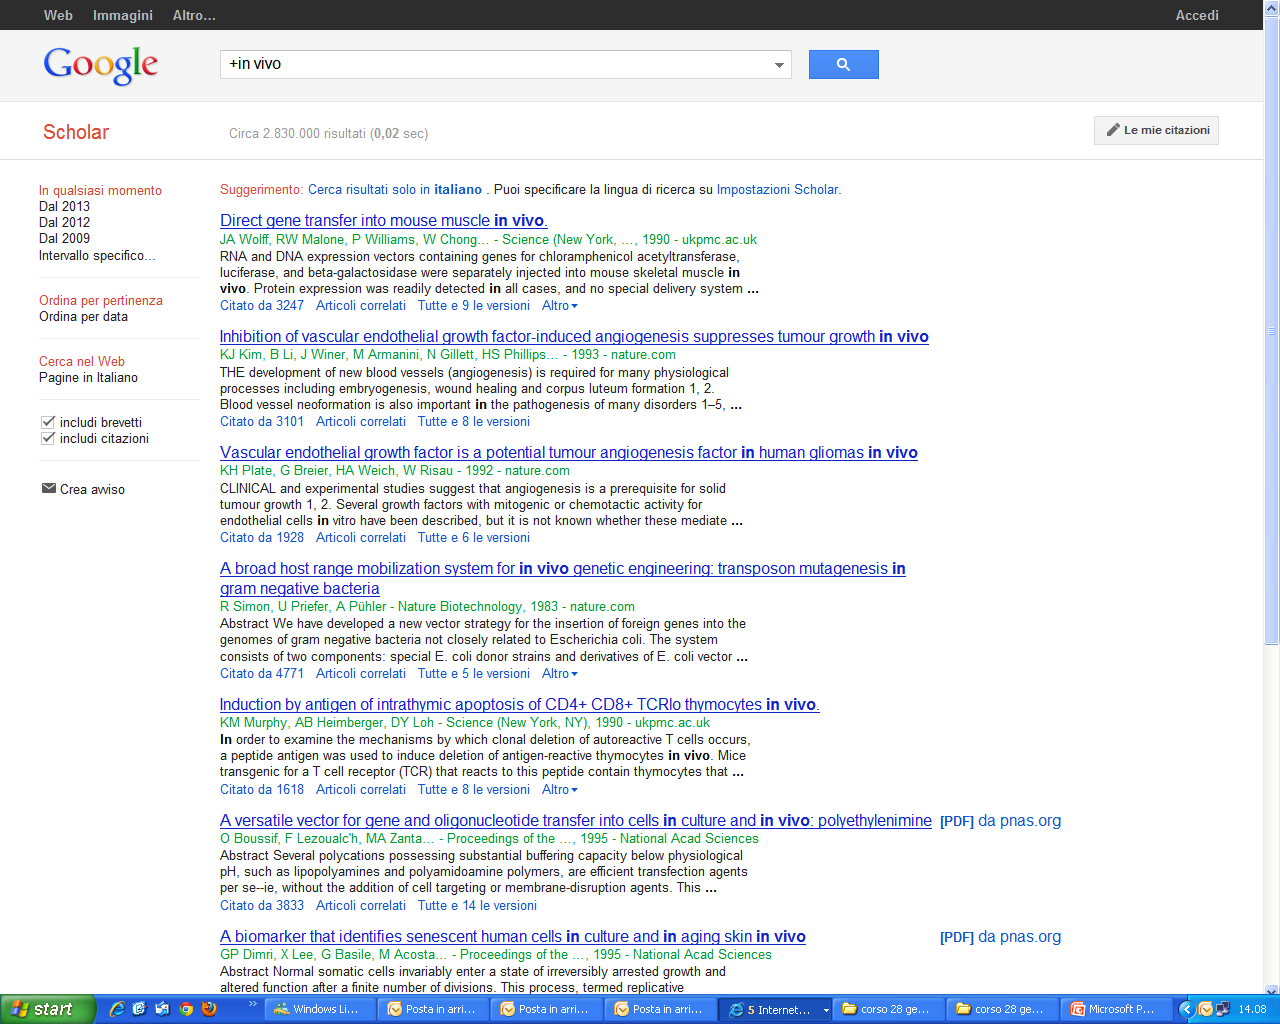Click the Google logo

coord(100,66)
